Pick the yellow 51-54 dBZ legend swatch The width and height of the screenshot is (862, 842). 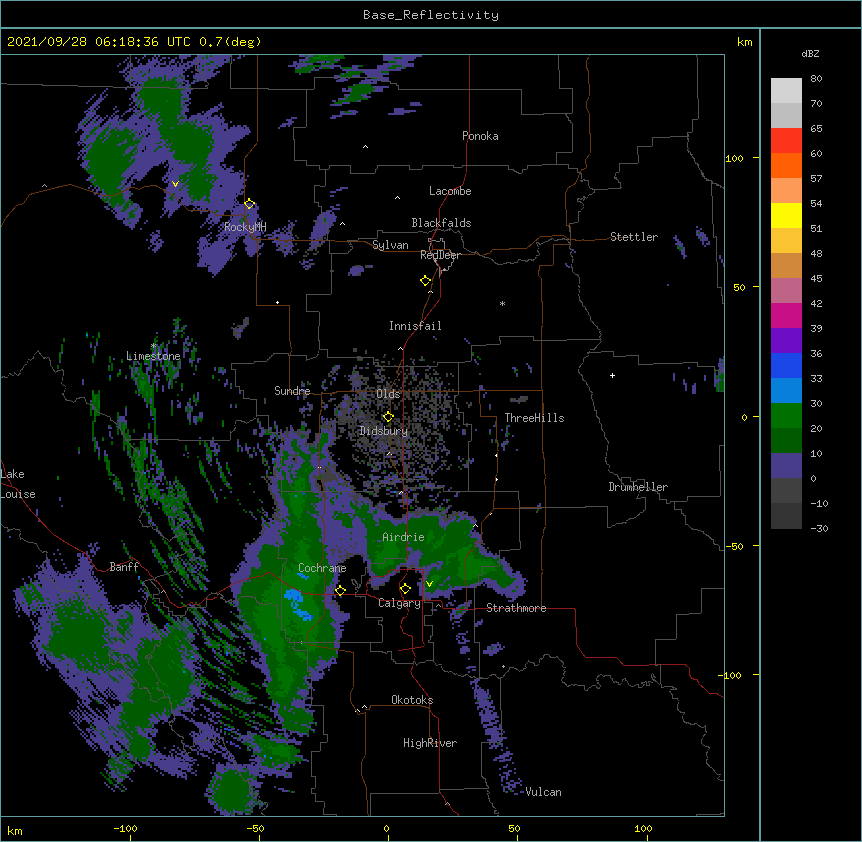pyautogui.click(x=786, y=215)
